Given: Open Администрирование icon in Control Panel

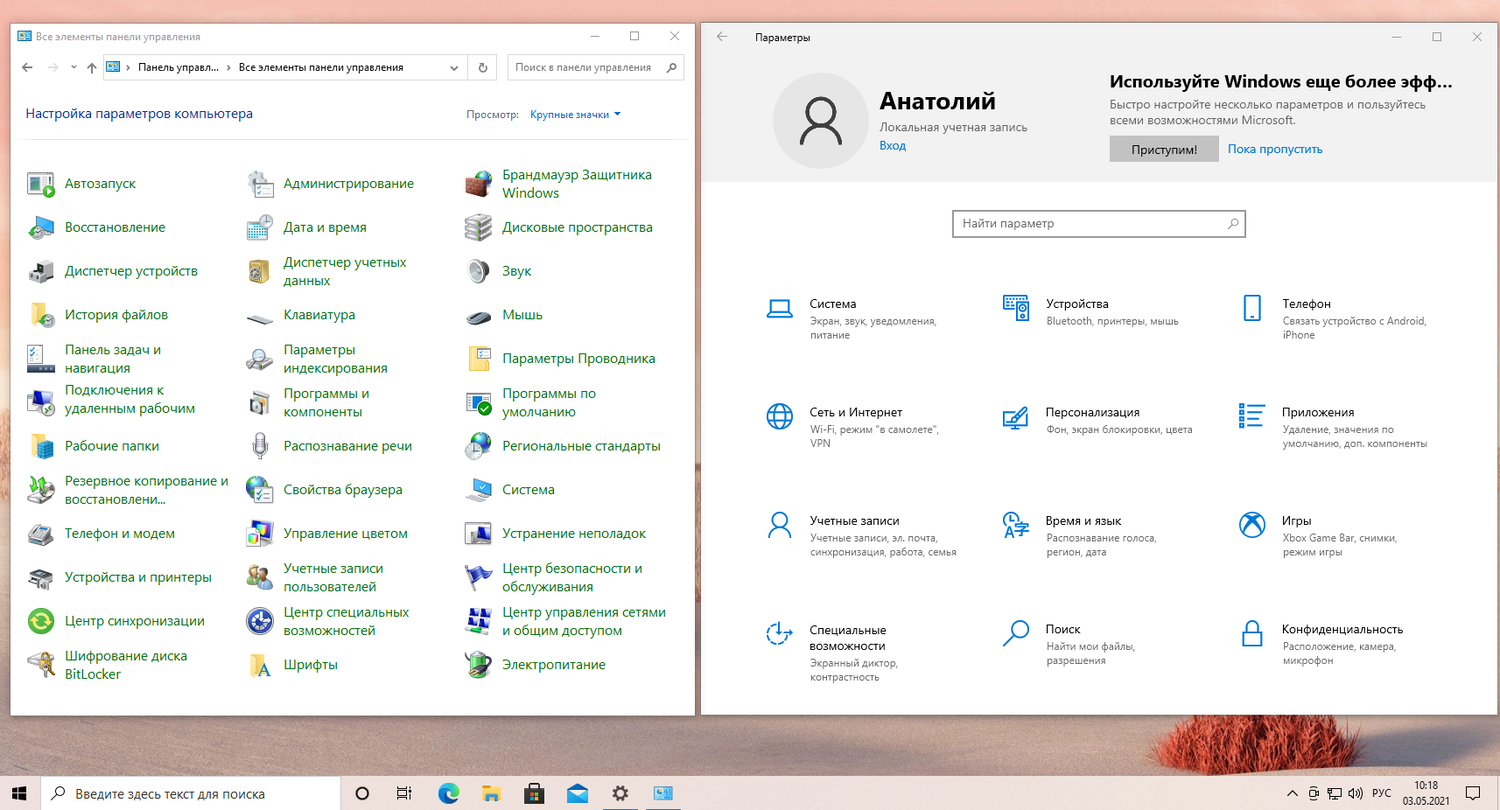Looking at the screenshot, I should [x=260, y=184].
